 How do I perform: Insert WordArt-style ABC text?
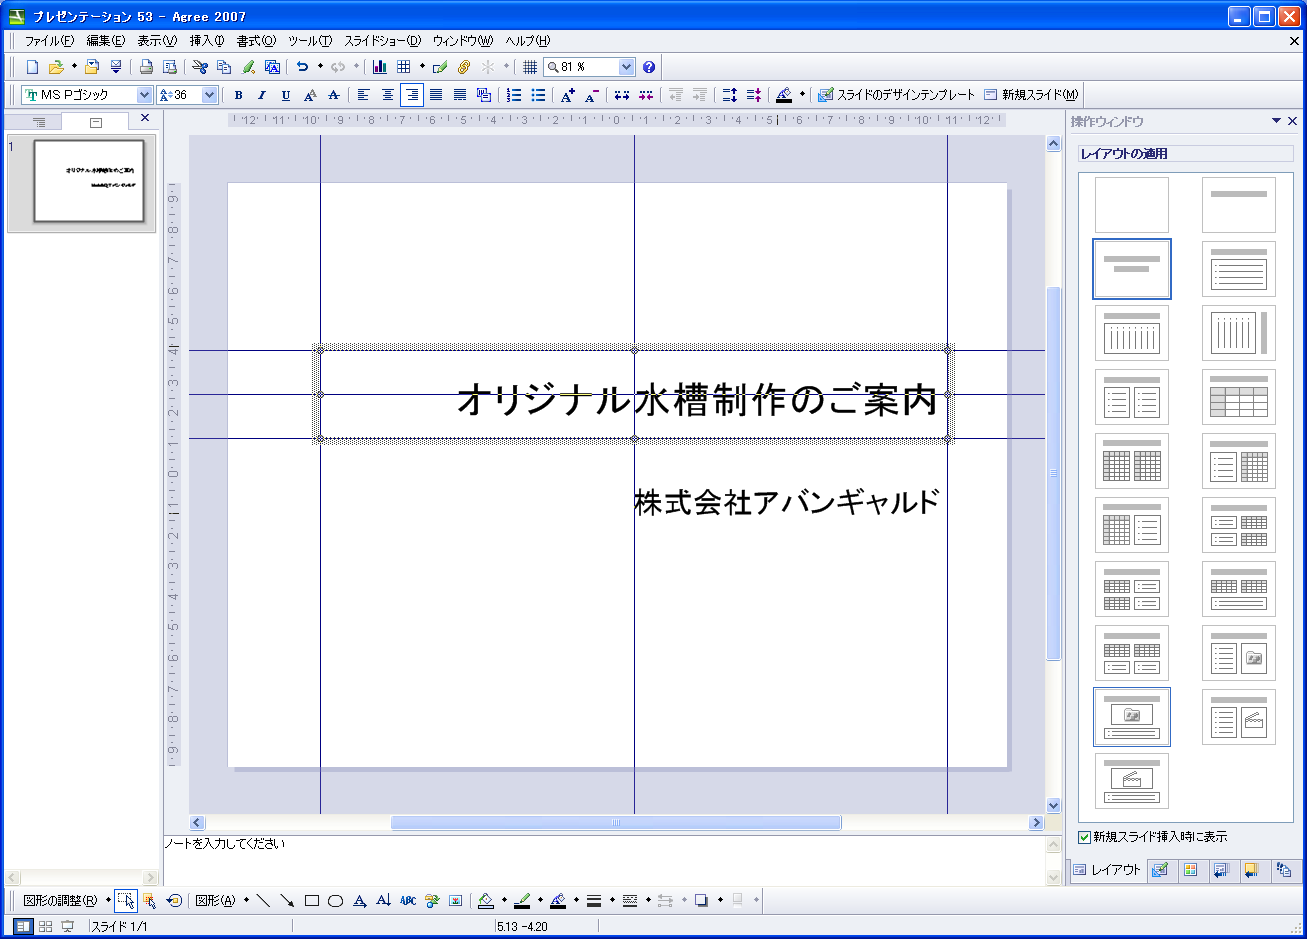click(408, 900)
